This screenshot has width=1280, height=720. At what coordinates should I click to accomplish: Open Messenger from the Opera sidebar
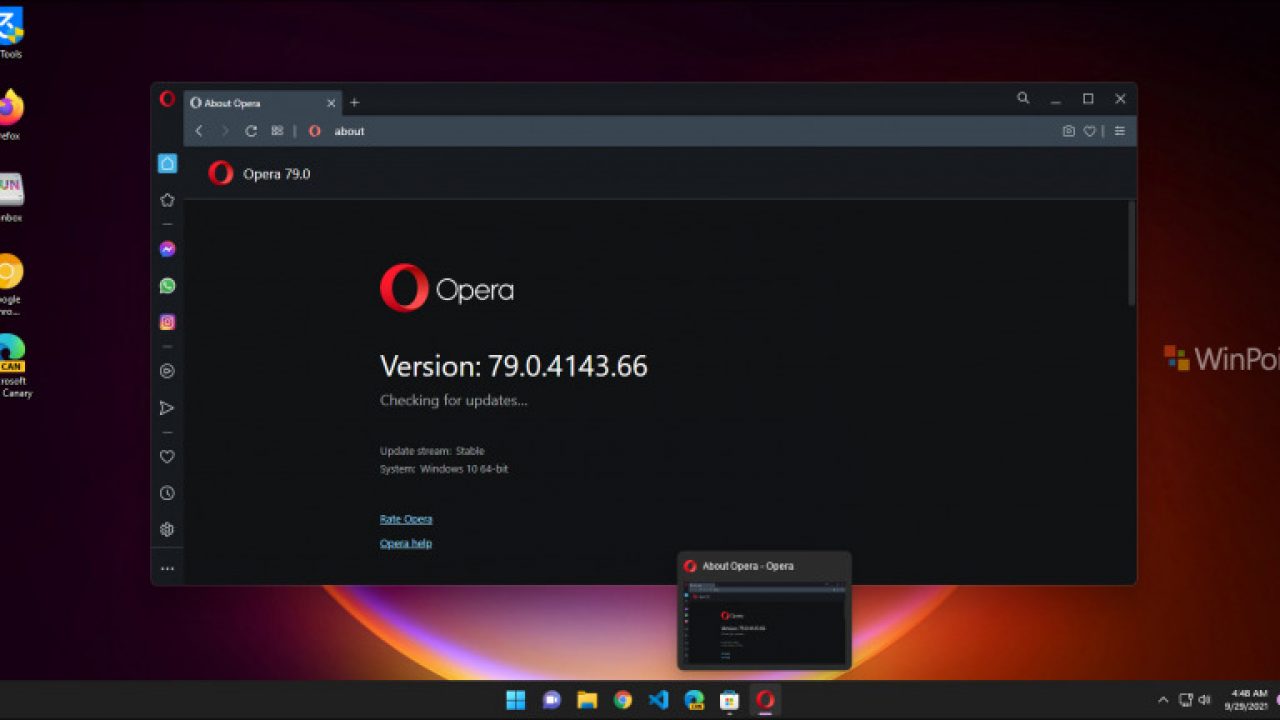pyautogui.click(x=167, y=249)
